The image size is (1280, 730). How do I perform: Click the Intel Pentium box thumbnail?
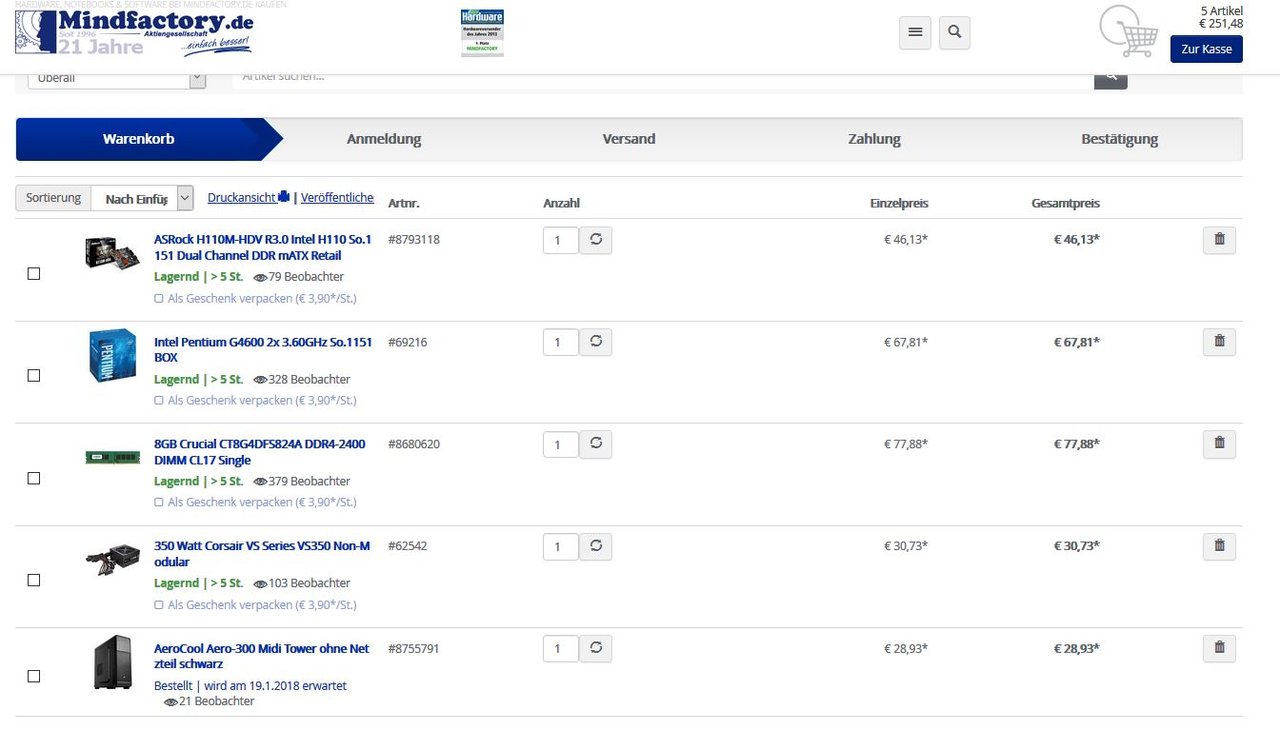tap(112, 355)
